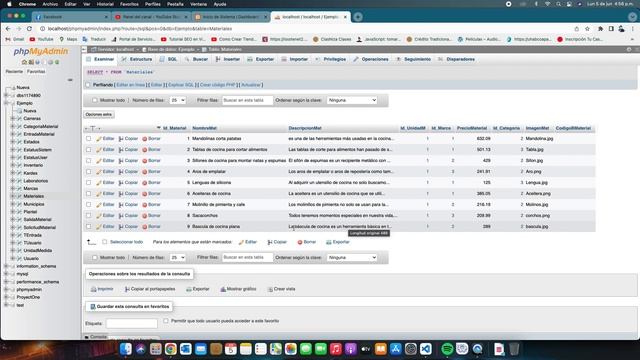Open the Music app from the dock

(x=336, y=349)
